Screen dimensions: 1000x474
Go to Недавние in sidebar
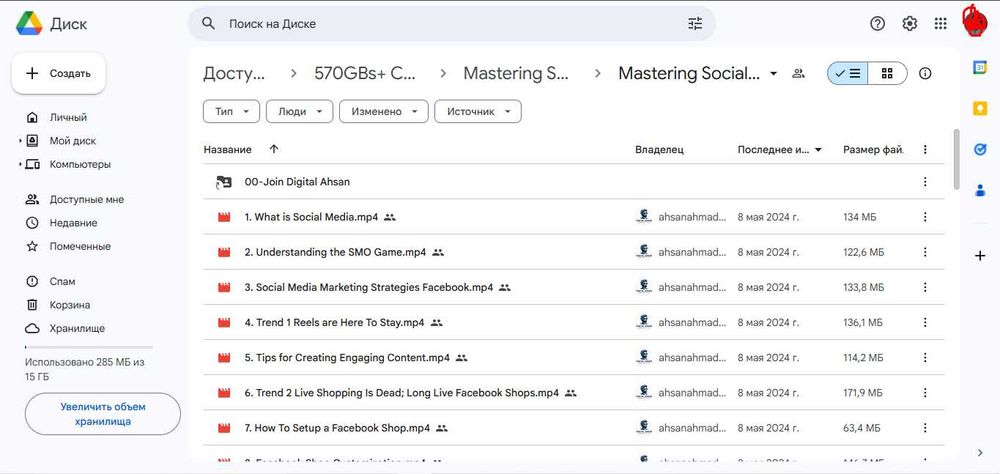click(73, 223)
